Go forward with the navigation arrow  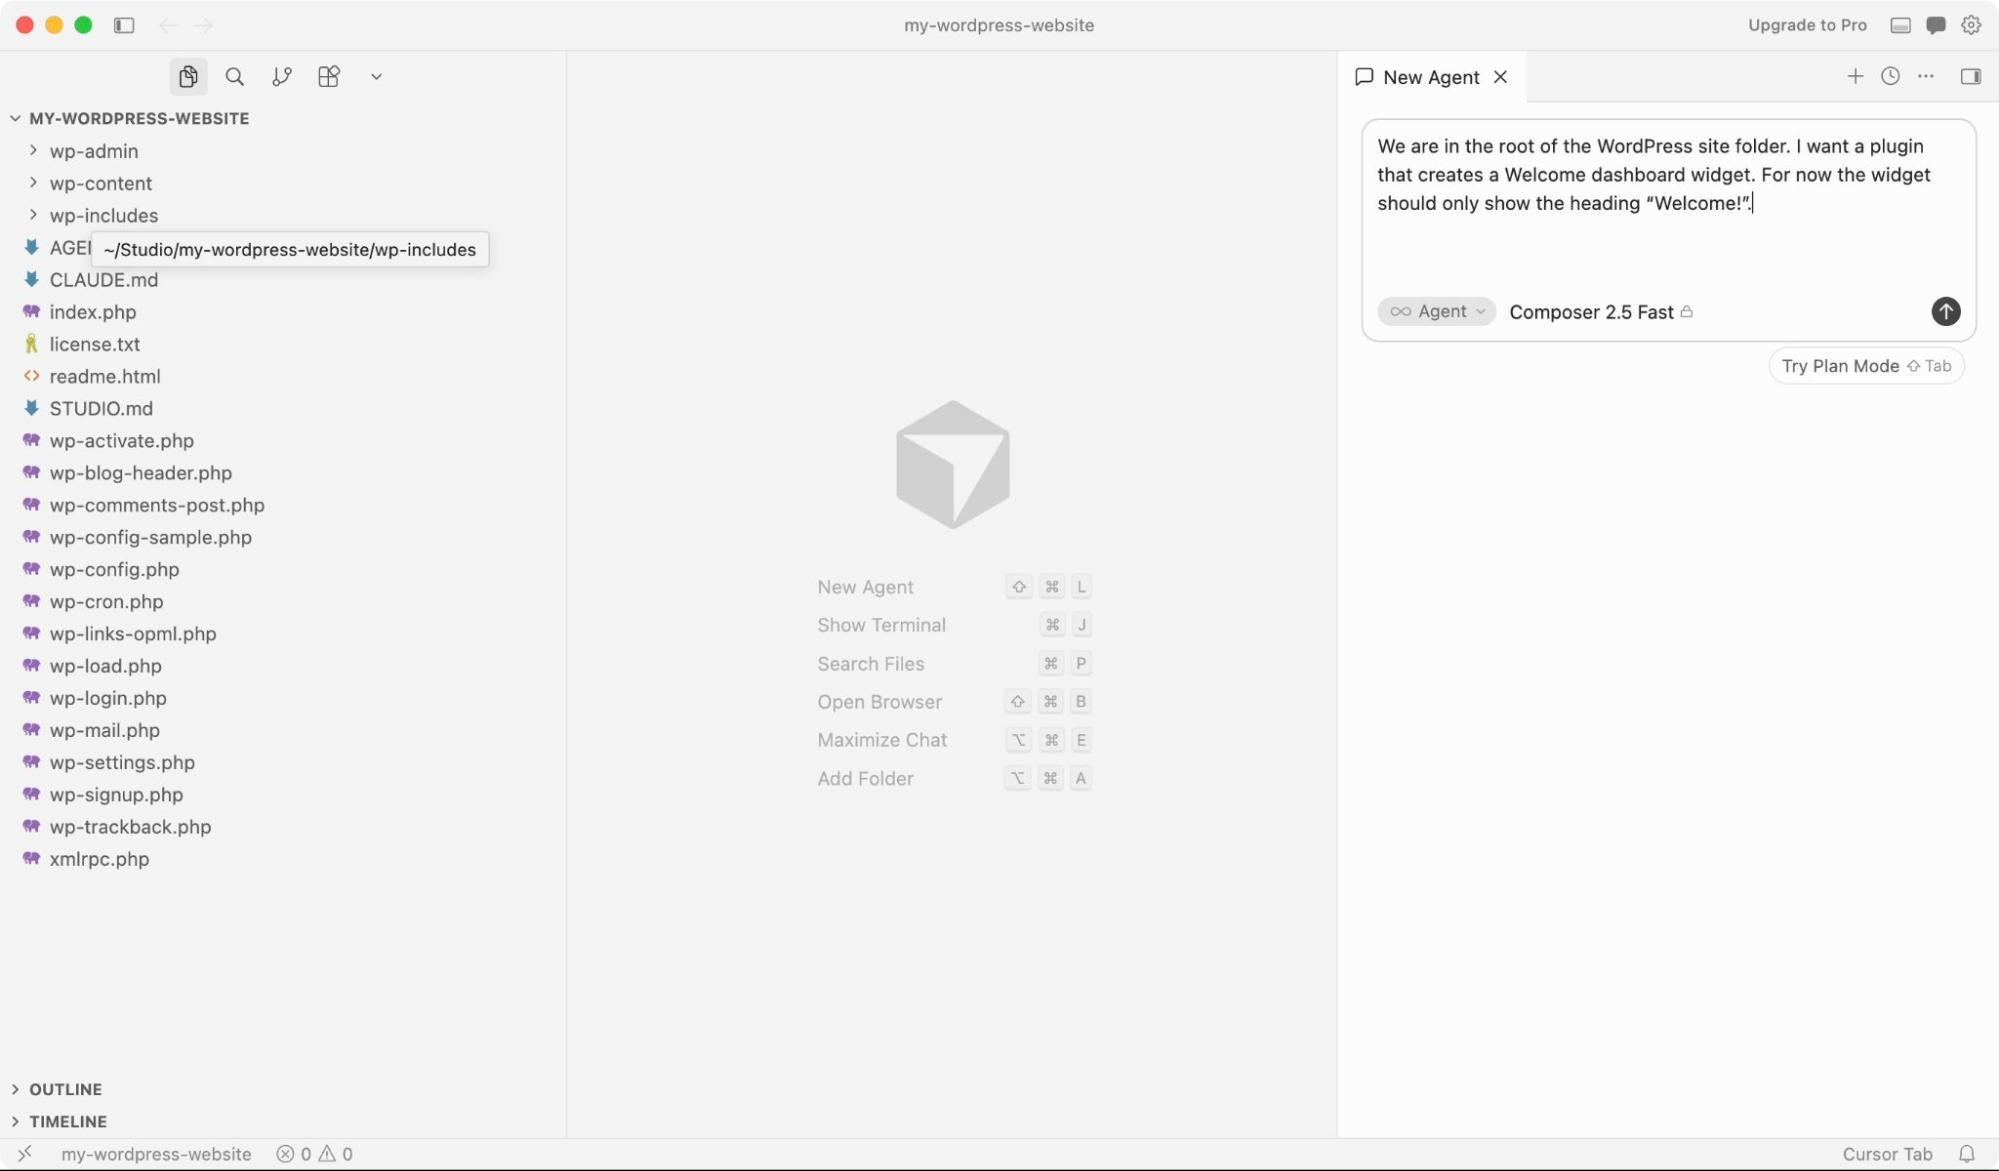point(203,25)
